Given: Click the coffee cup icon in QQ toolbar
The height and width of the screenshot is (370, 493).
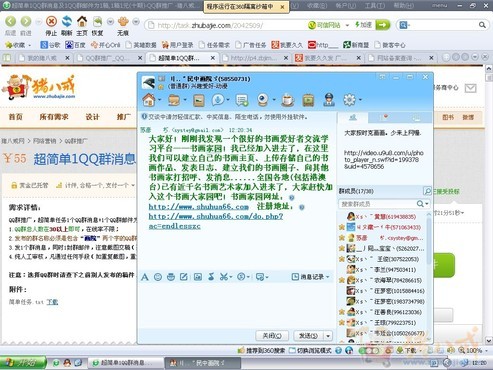Looking at the screenshot, I should (x=287, y=100).
